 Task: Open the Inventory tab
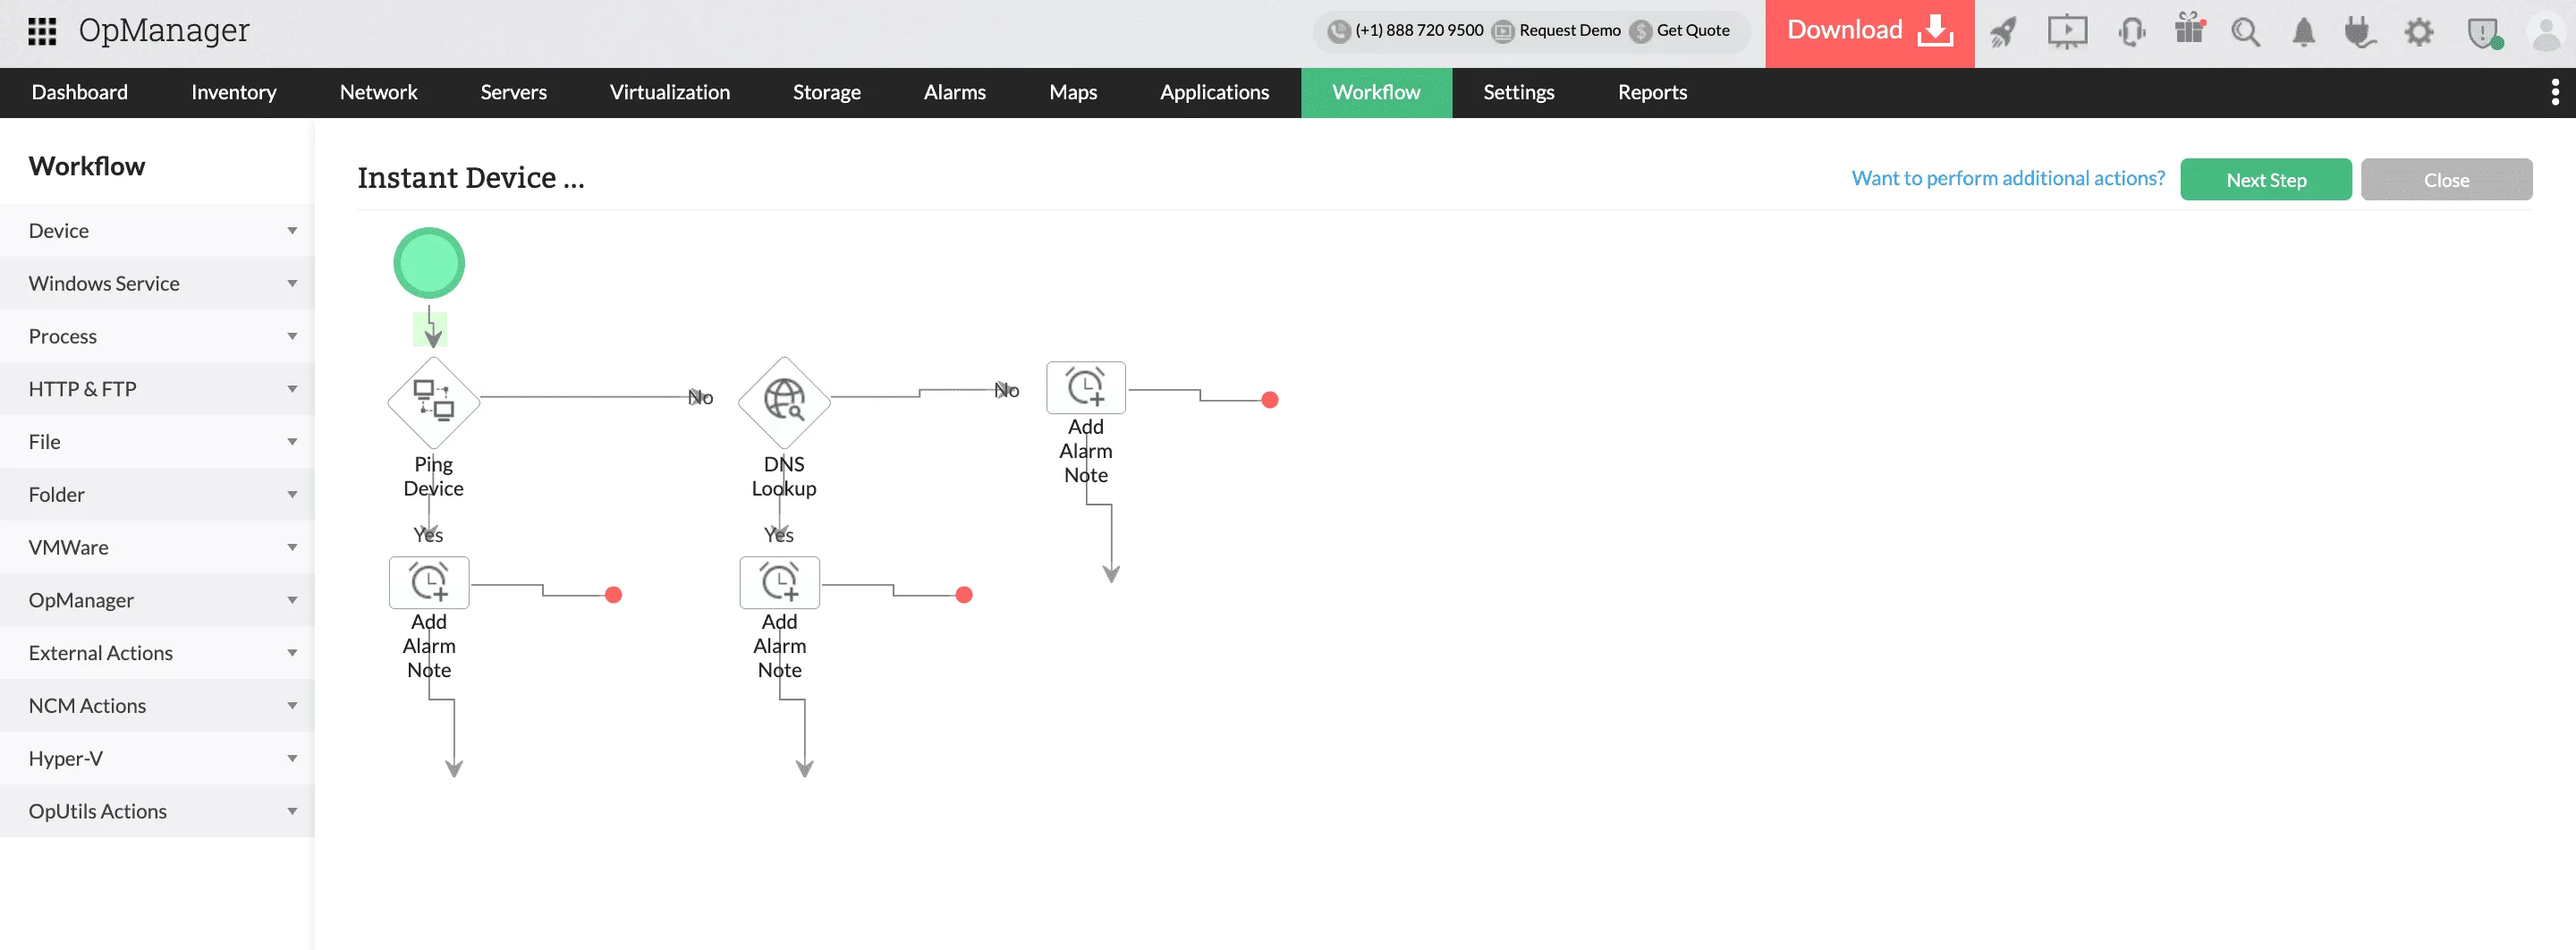pos(234,93)
